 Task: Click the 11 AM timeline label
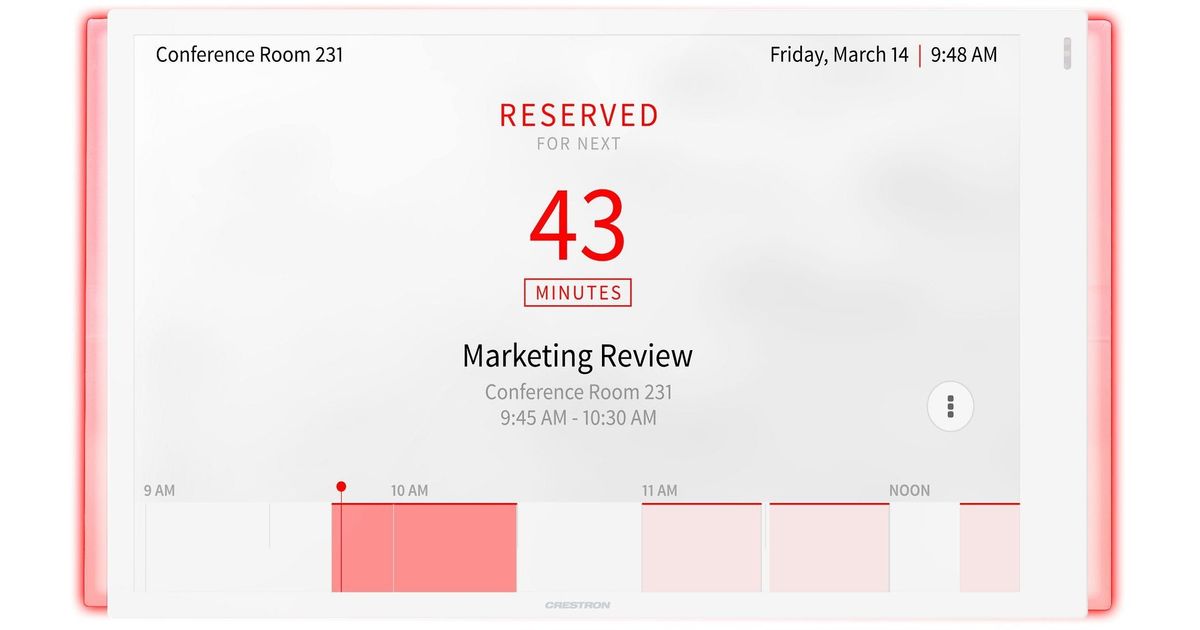(x=659, y=491)
